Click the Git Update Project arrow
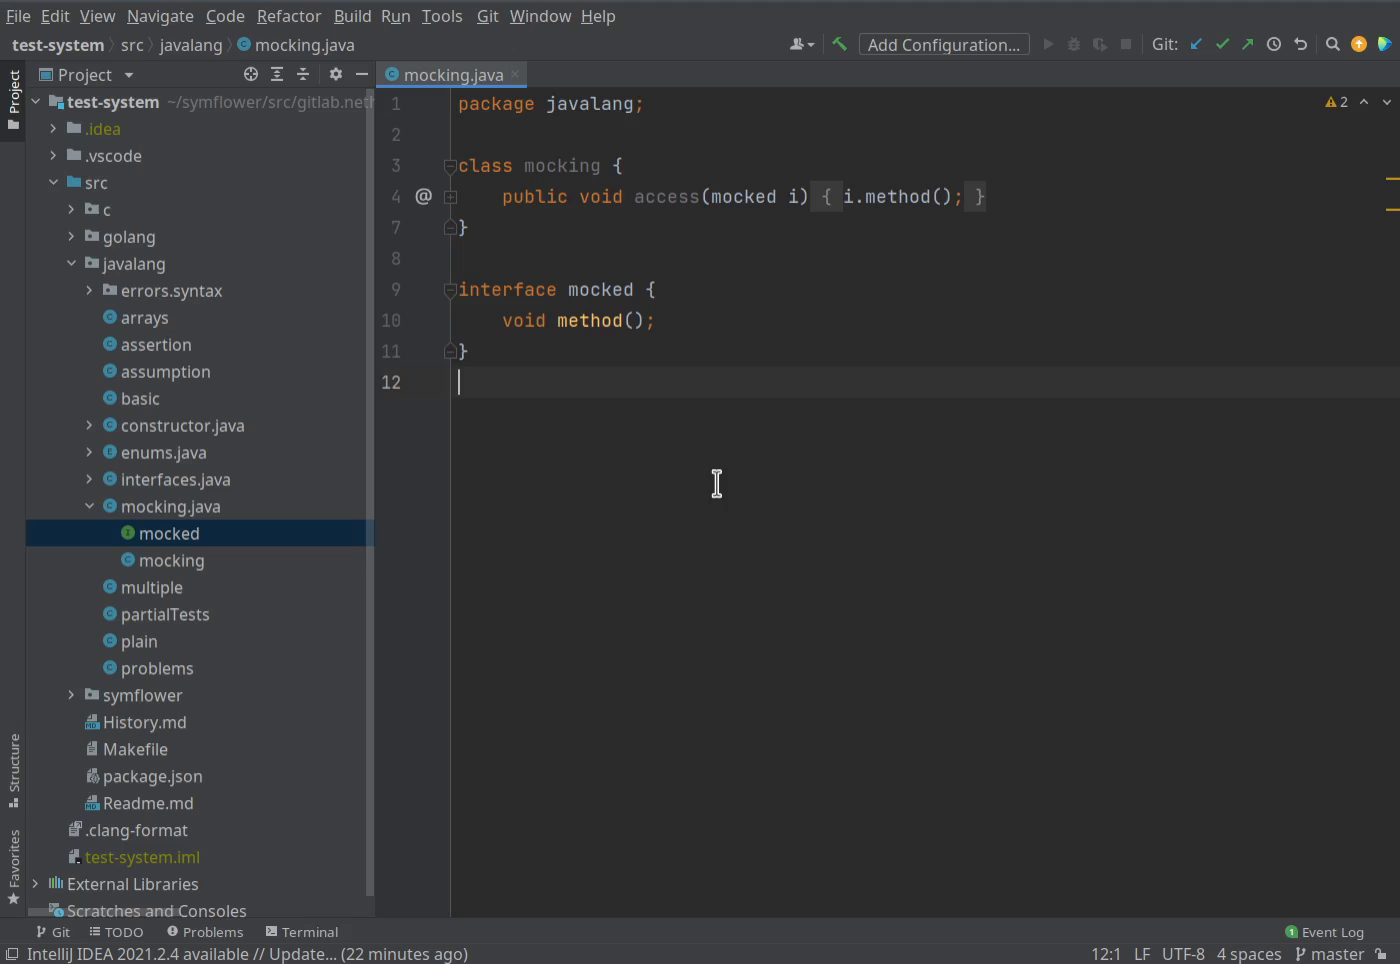 coord(1196,44)
